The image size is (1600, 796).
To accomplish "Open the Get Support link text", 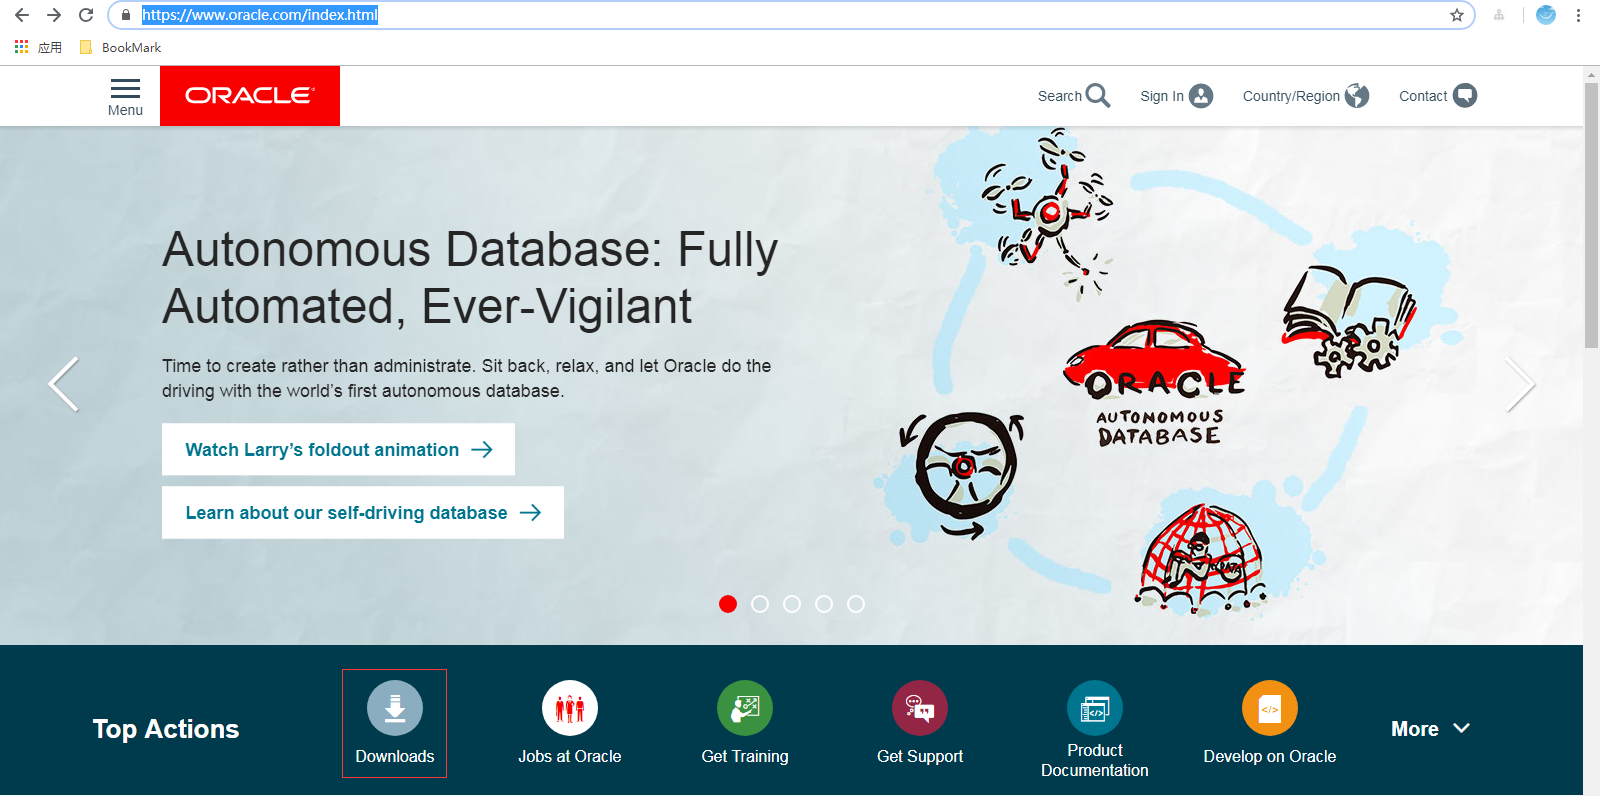I will [920, 756].
